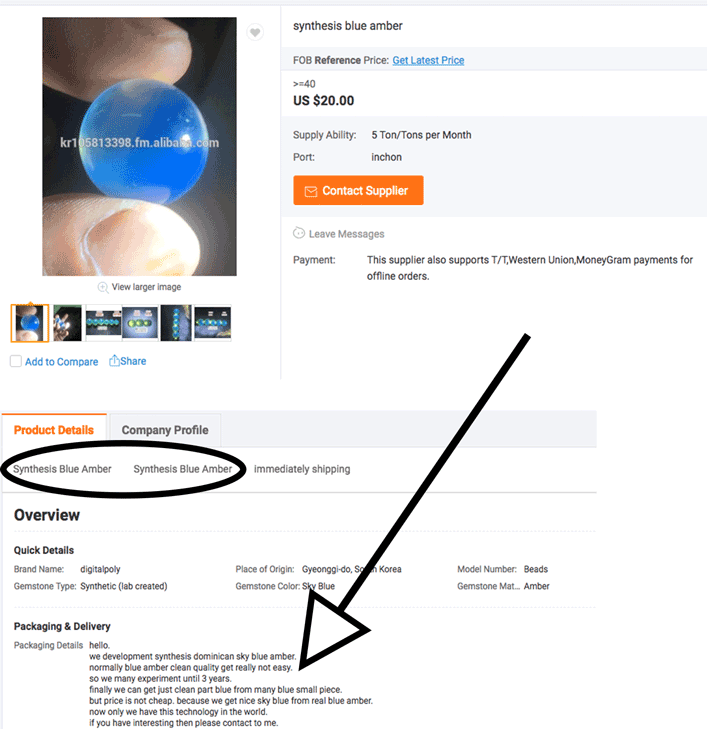Click the magnifier View larger image icon

103,287
